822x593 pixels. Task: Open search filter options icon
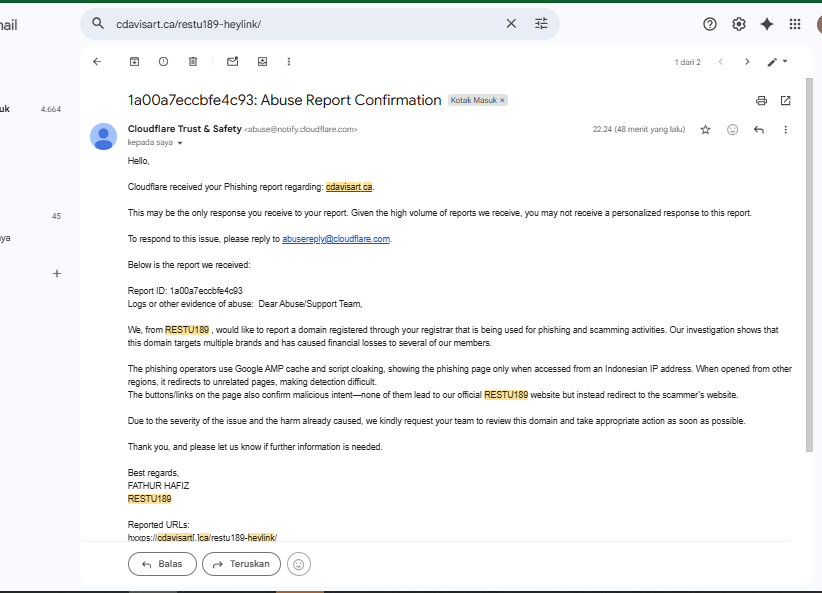[541, 24]
